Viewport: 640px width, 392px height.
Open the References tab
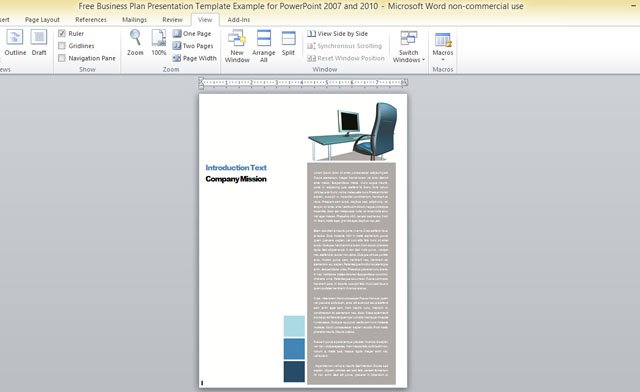coord(91,19)
